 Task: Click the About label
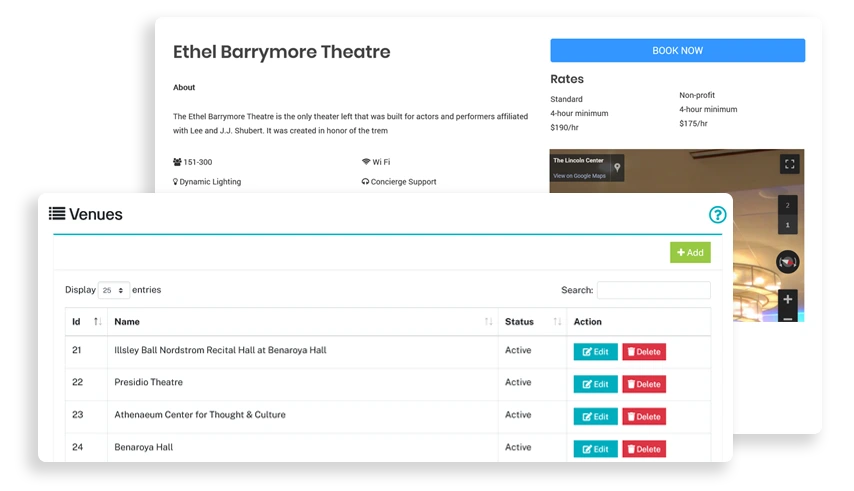point(184,87)
